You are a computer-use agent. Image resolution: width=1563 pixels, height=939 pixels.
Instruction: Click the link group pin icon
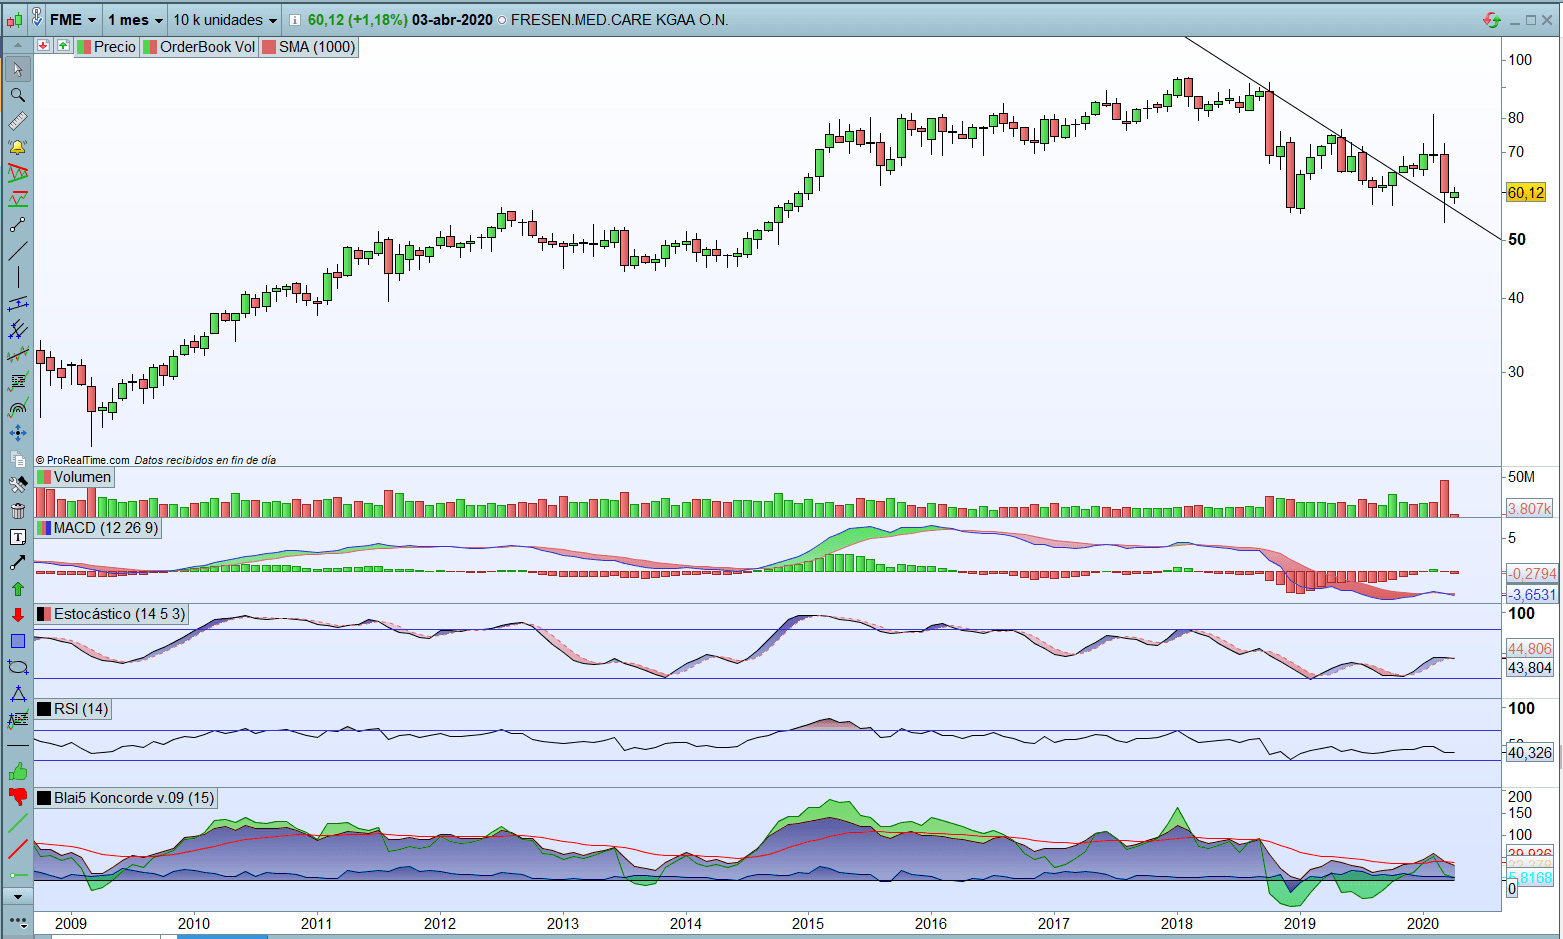(37, 17)
